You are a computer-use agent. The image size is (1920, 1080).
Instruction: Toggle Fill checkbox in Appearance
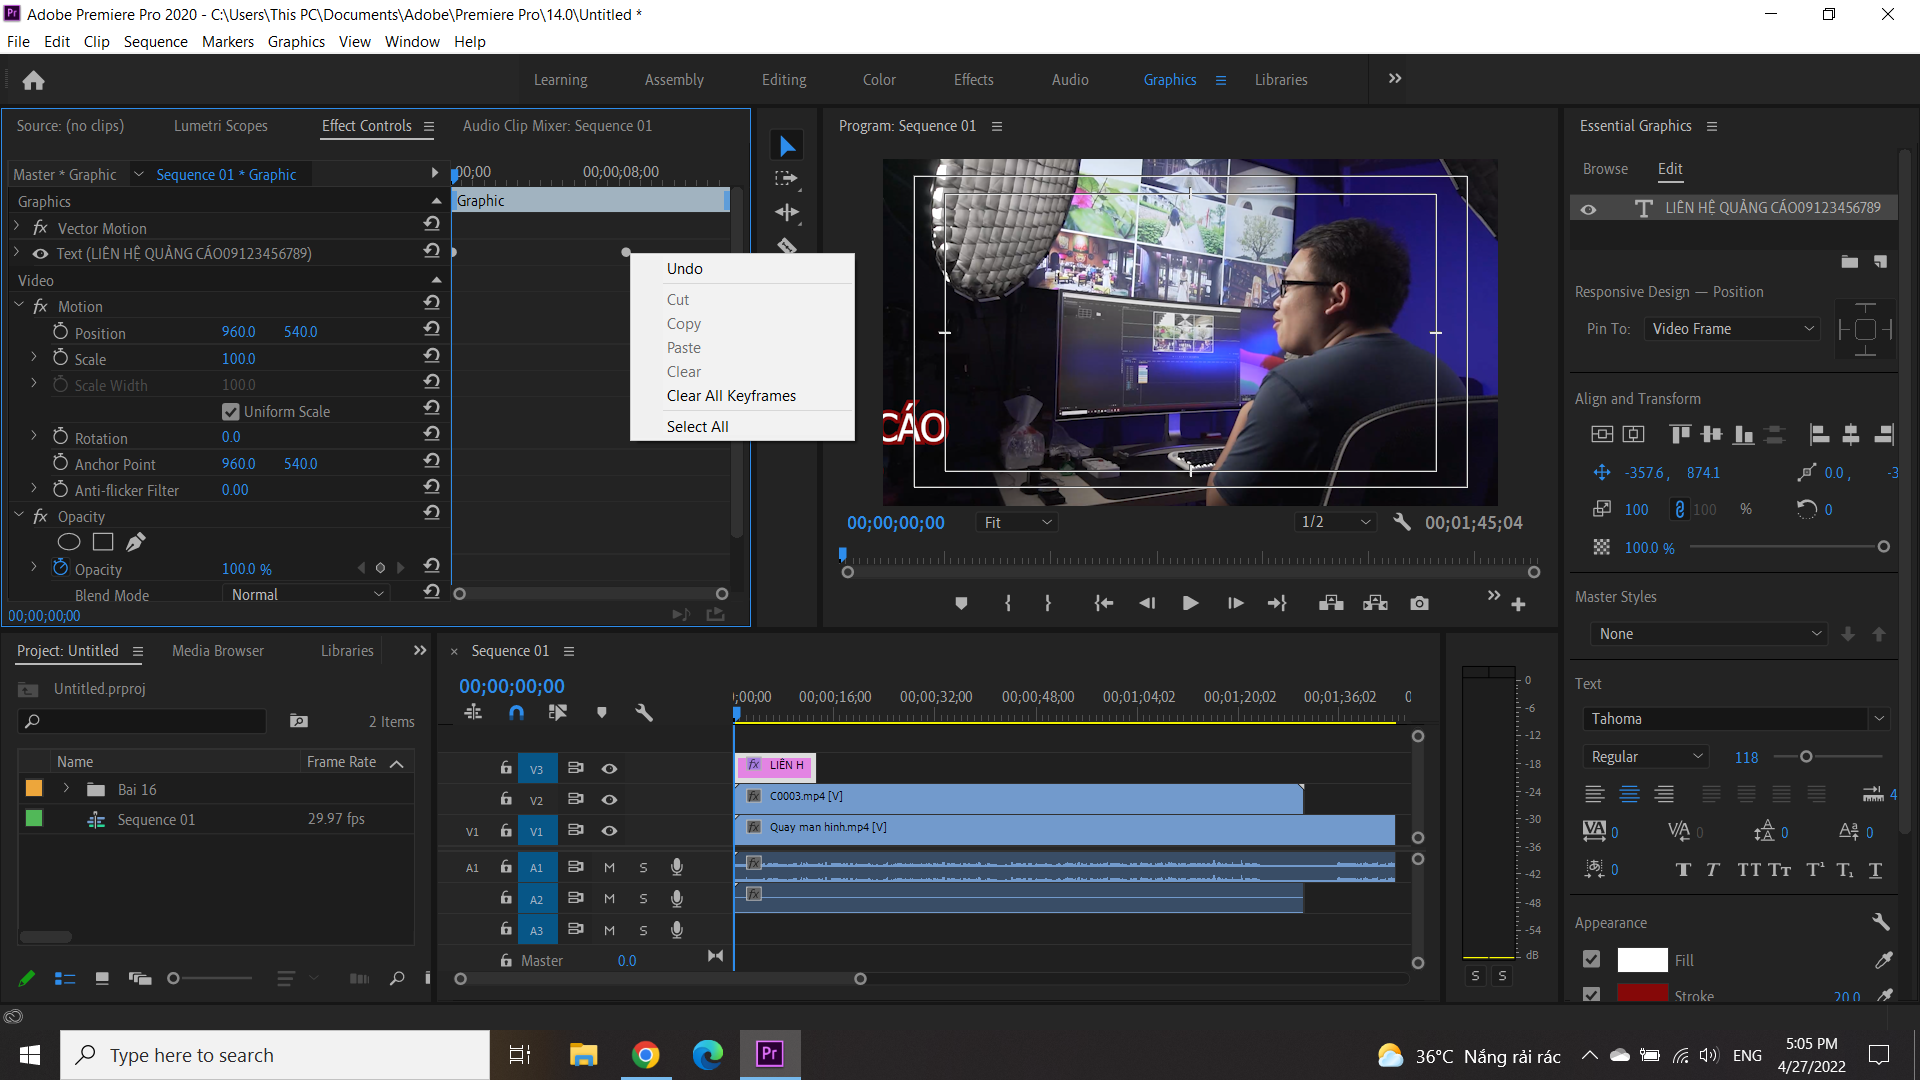[1592, 959]
